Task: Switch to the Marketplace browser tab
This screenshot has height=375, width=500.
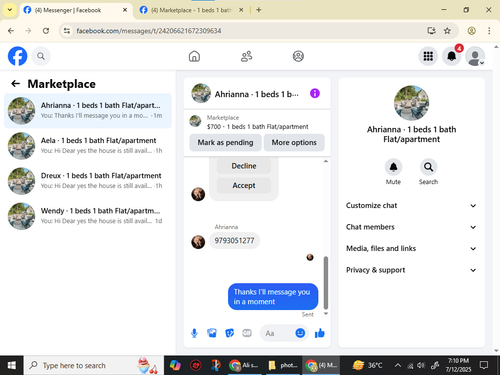Action: [191, 10]
